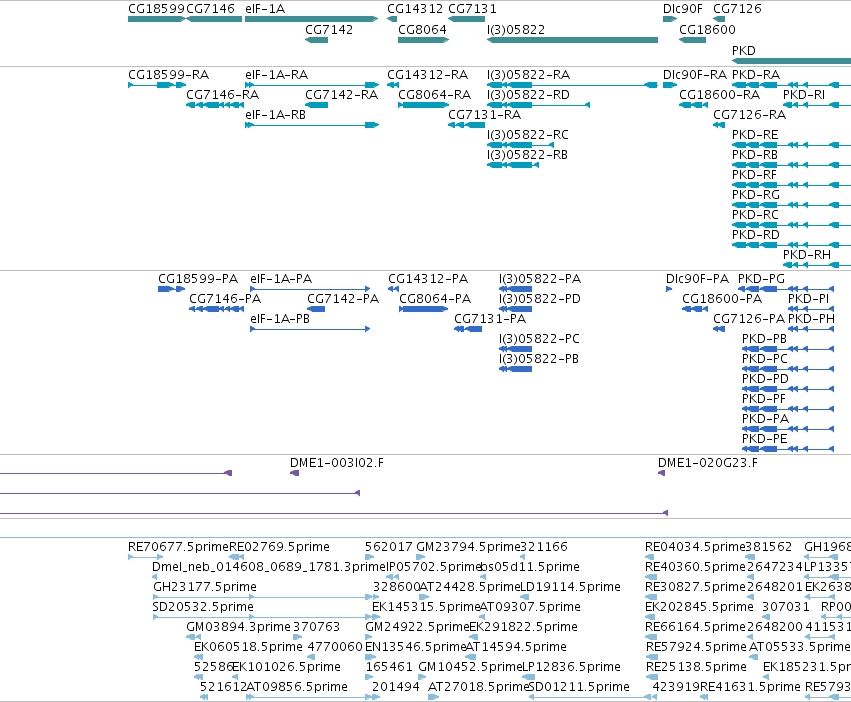
Task: Click transcript eIF-1A-RA
Action: tap(276, 74)
